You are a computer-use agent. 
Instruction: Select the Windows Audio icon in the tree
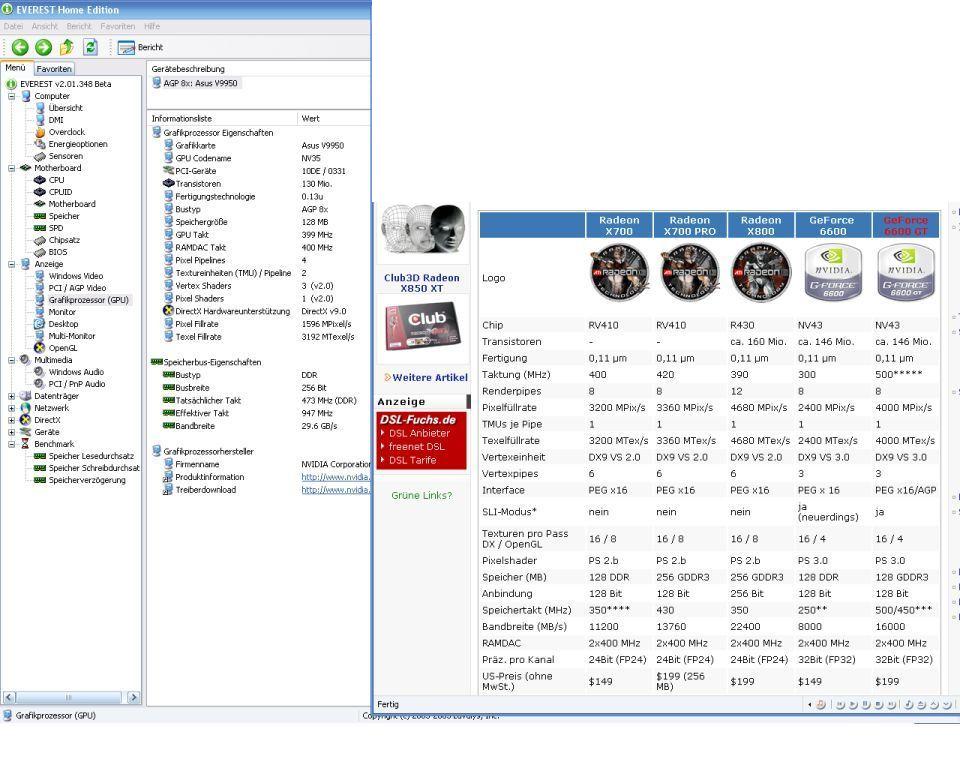click(40, 372)
